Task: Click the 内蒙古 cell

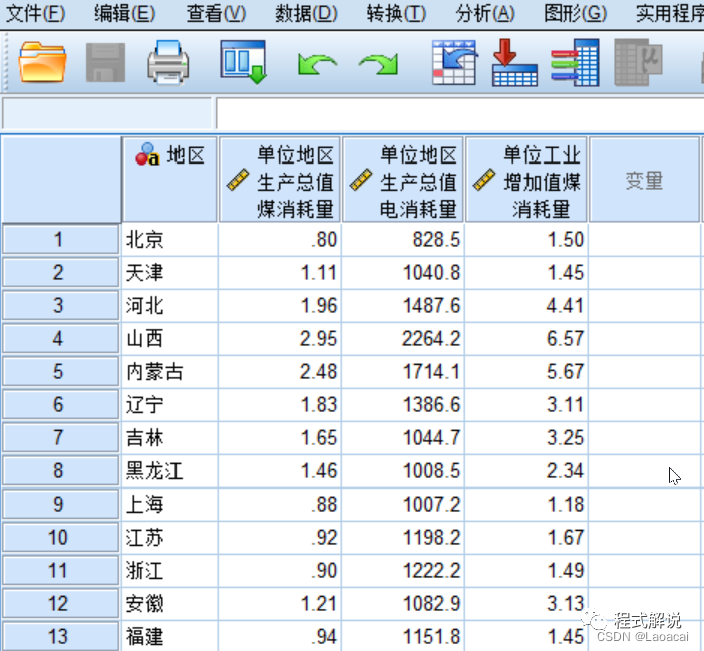Action: (x=169, y=371)
